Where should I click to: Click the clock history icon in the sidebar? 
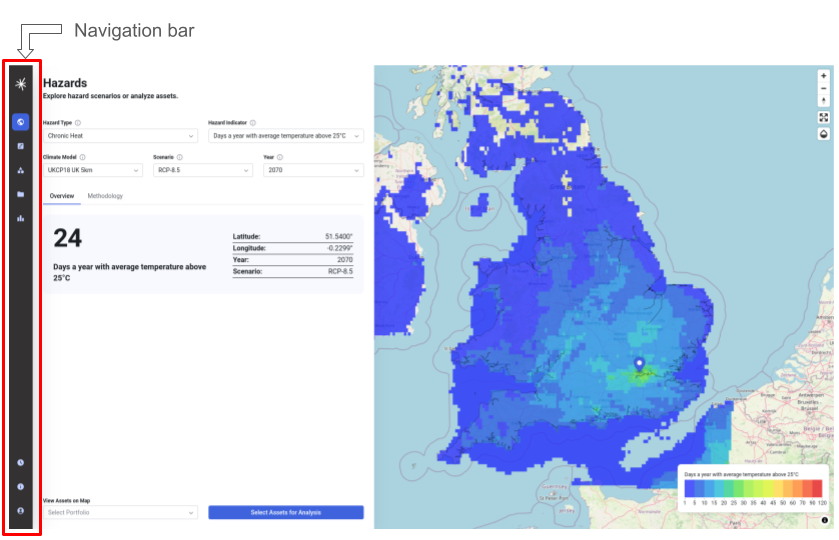[20, 462]
